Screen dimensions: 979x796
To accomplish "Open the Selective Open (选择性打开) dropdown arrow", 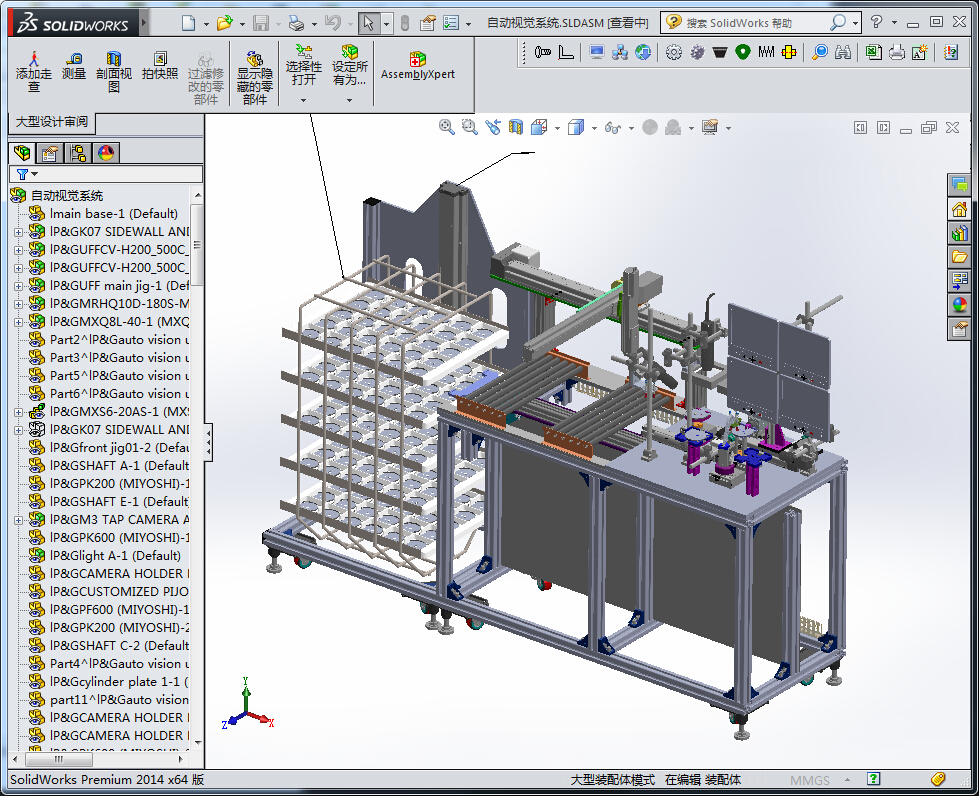I will click(x=303, y=100).
